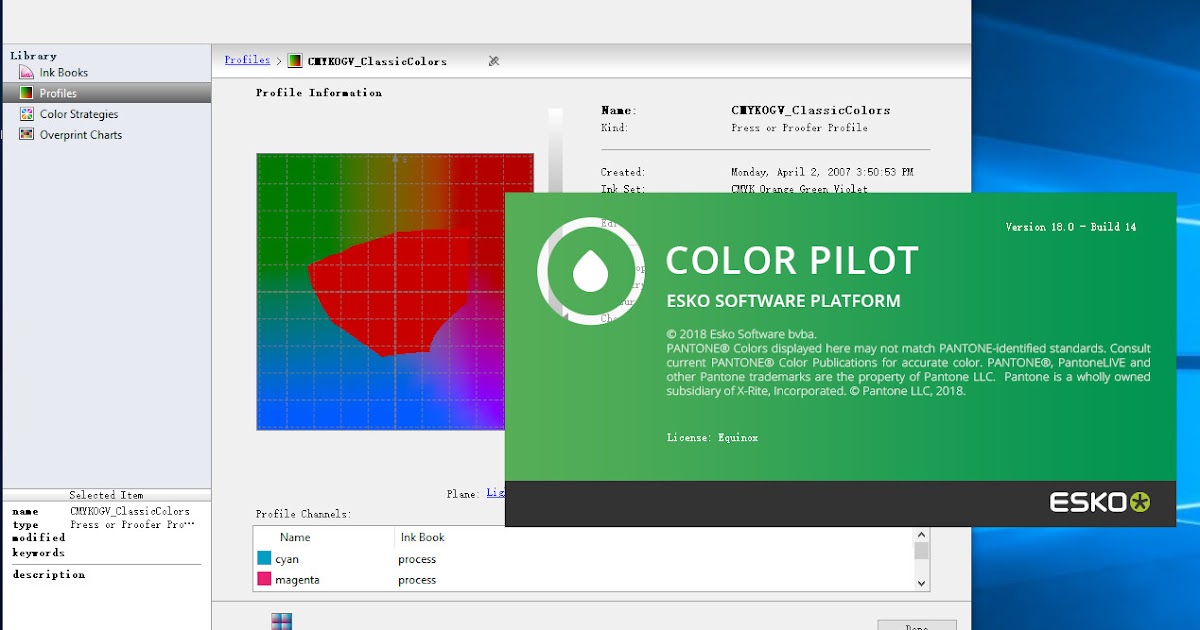Screen dimensions: 1200x630
Task: Open the Plane link below the gamut plot
Action: coord(496,493)
